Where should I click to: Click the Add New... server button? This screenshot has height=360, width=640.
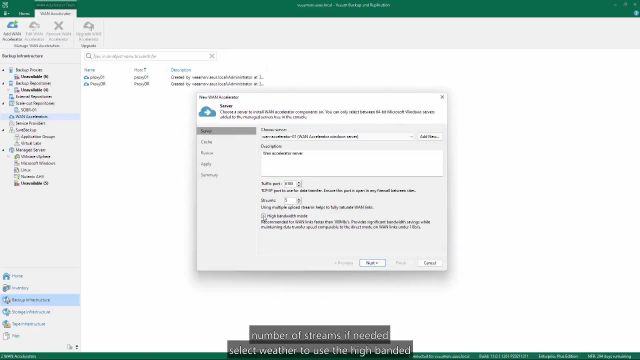pos(429,137)
